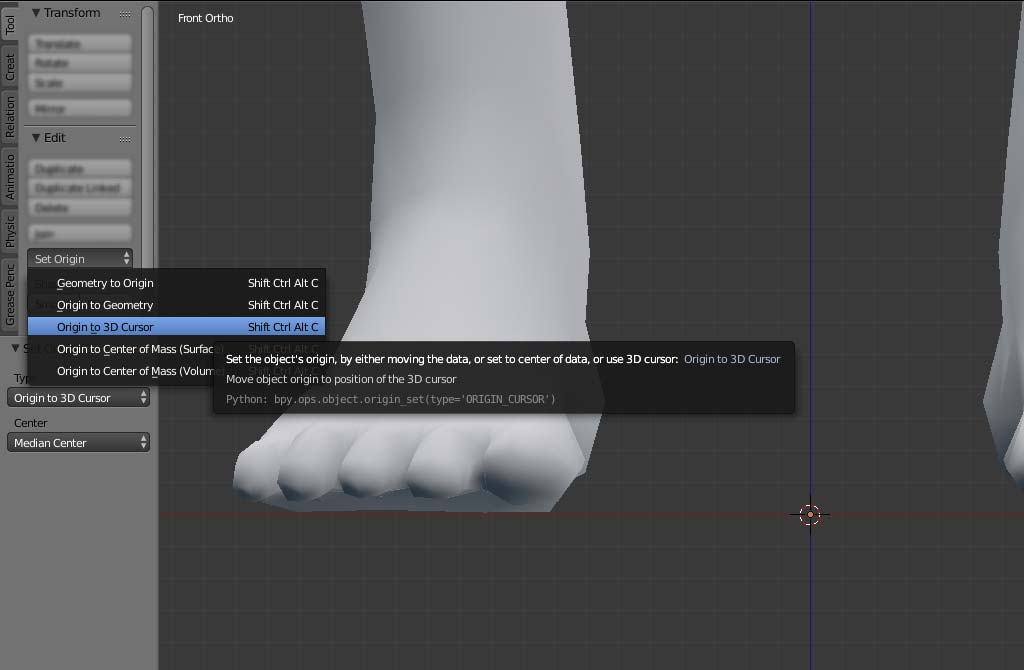Viewport: 1024px width, 670px height.
Task: Choose Geometry to Origin from menu
Action: pyautogui.click(x=176, y=283)
